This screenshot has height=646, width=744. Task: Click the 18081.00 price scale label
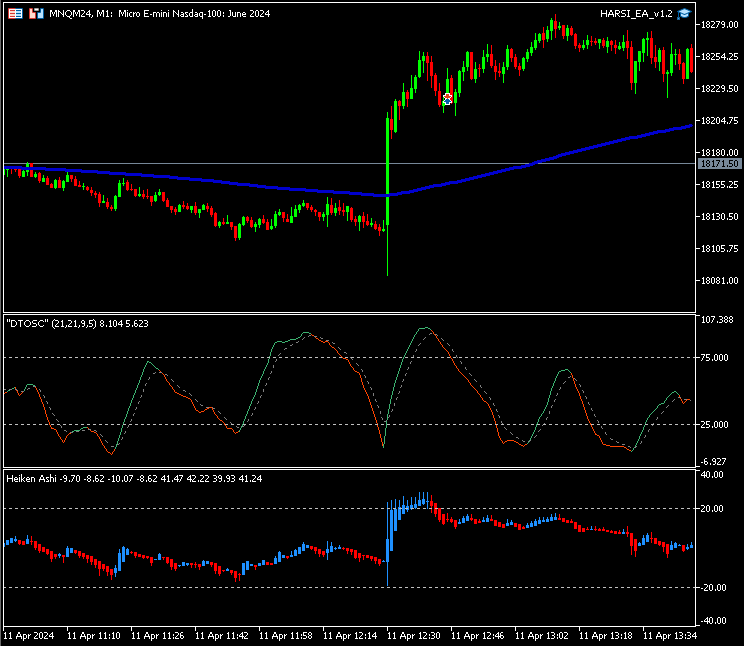(x=719, y=281)
